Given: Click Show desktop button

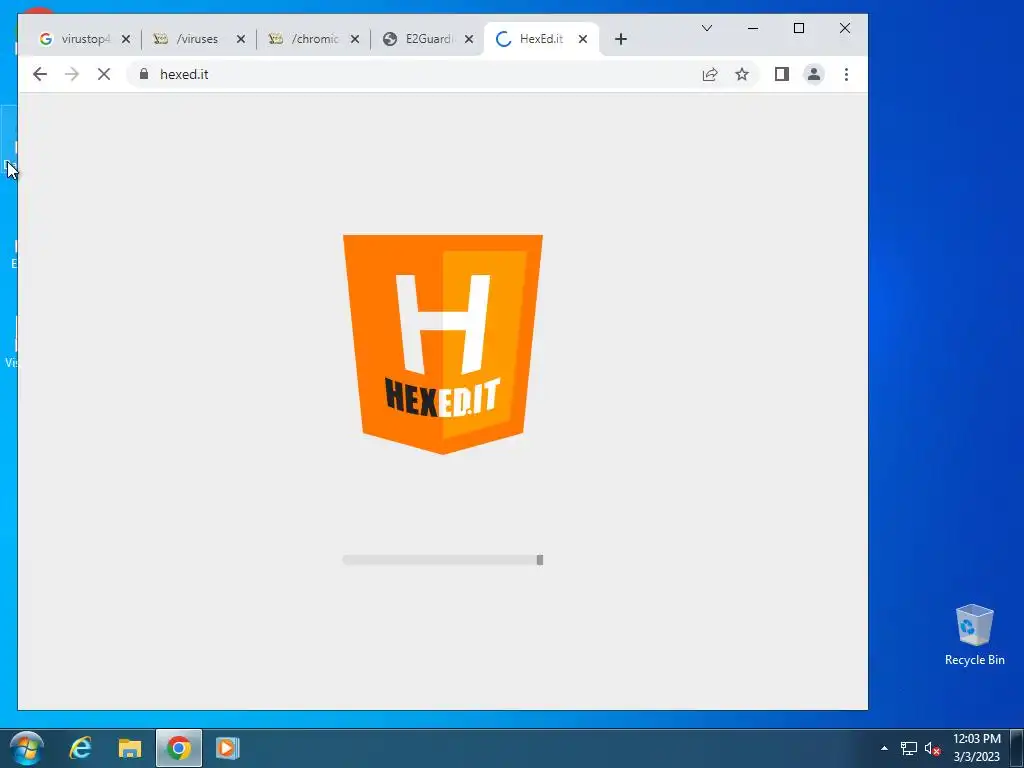Looking at the screenshot, I should pyautogui.click(x=1017, y=748).
